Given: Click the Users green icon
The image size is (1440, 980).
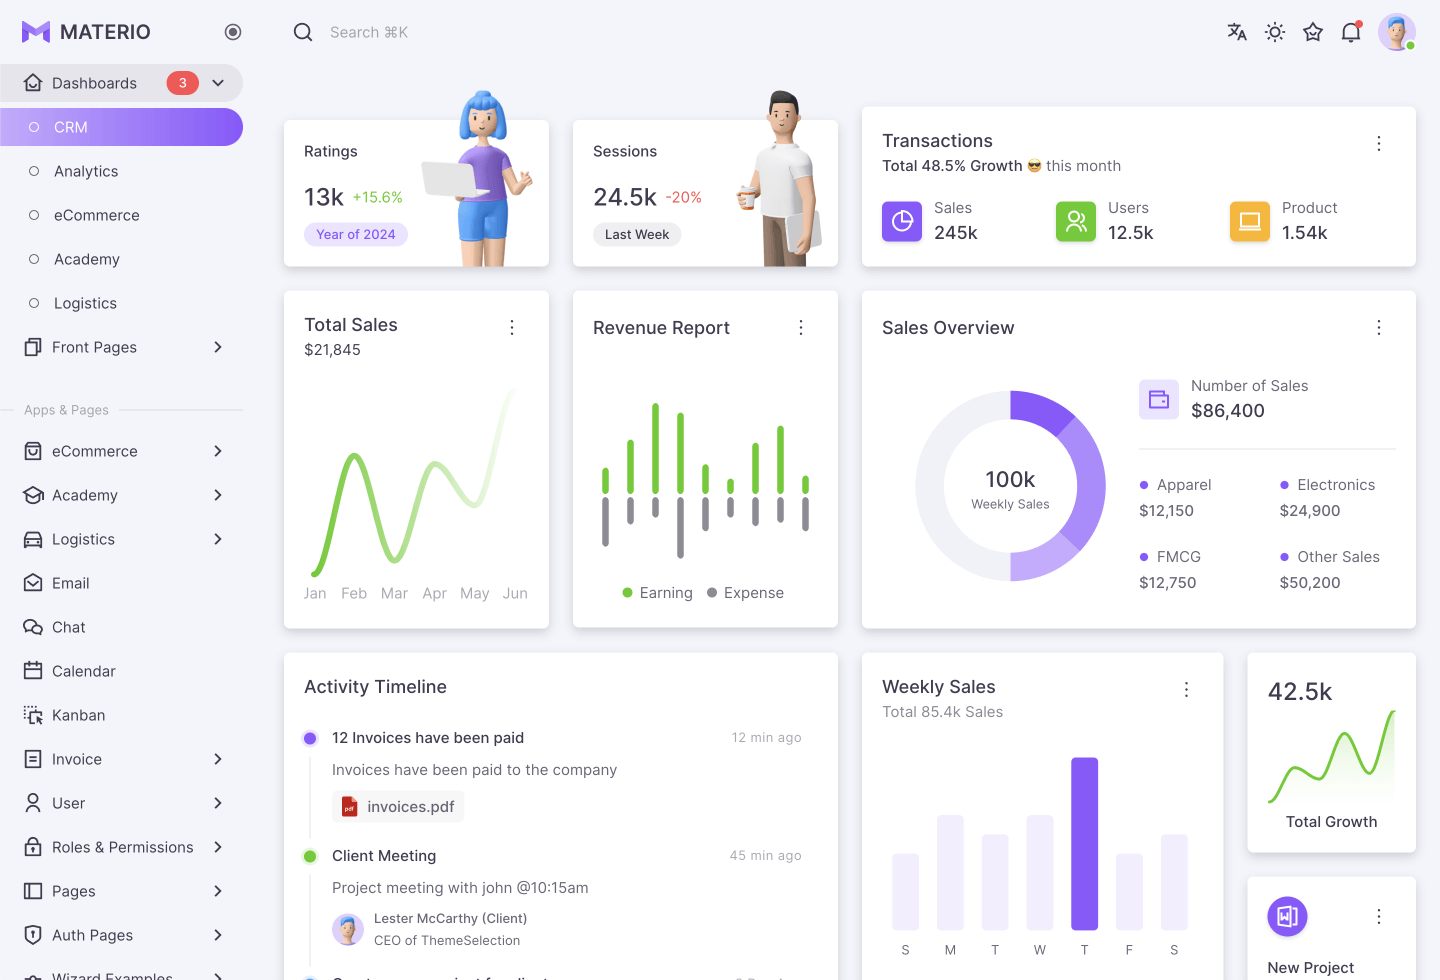Looking at the screenshot, I should (x=1076, y=221).
